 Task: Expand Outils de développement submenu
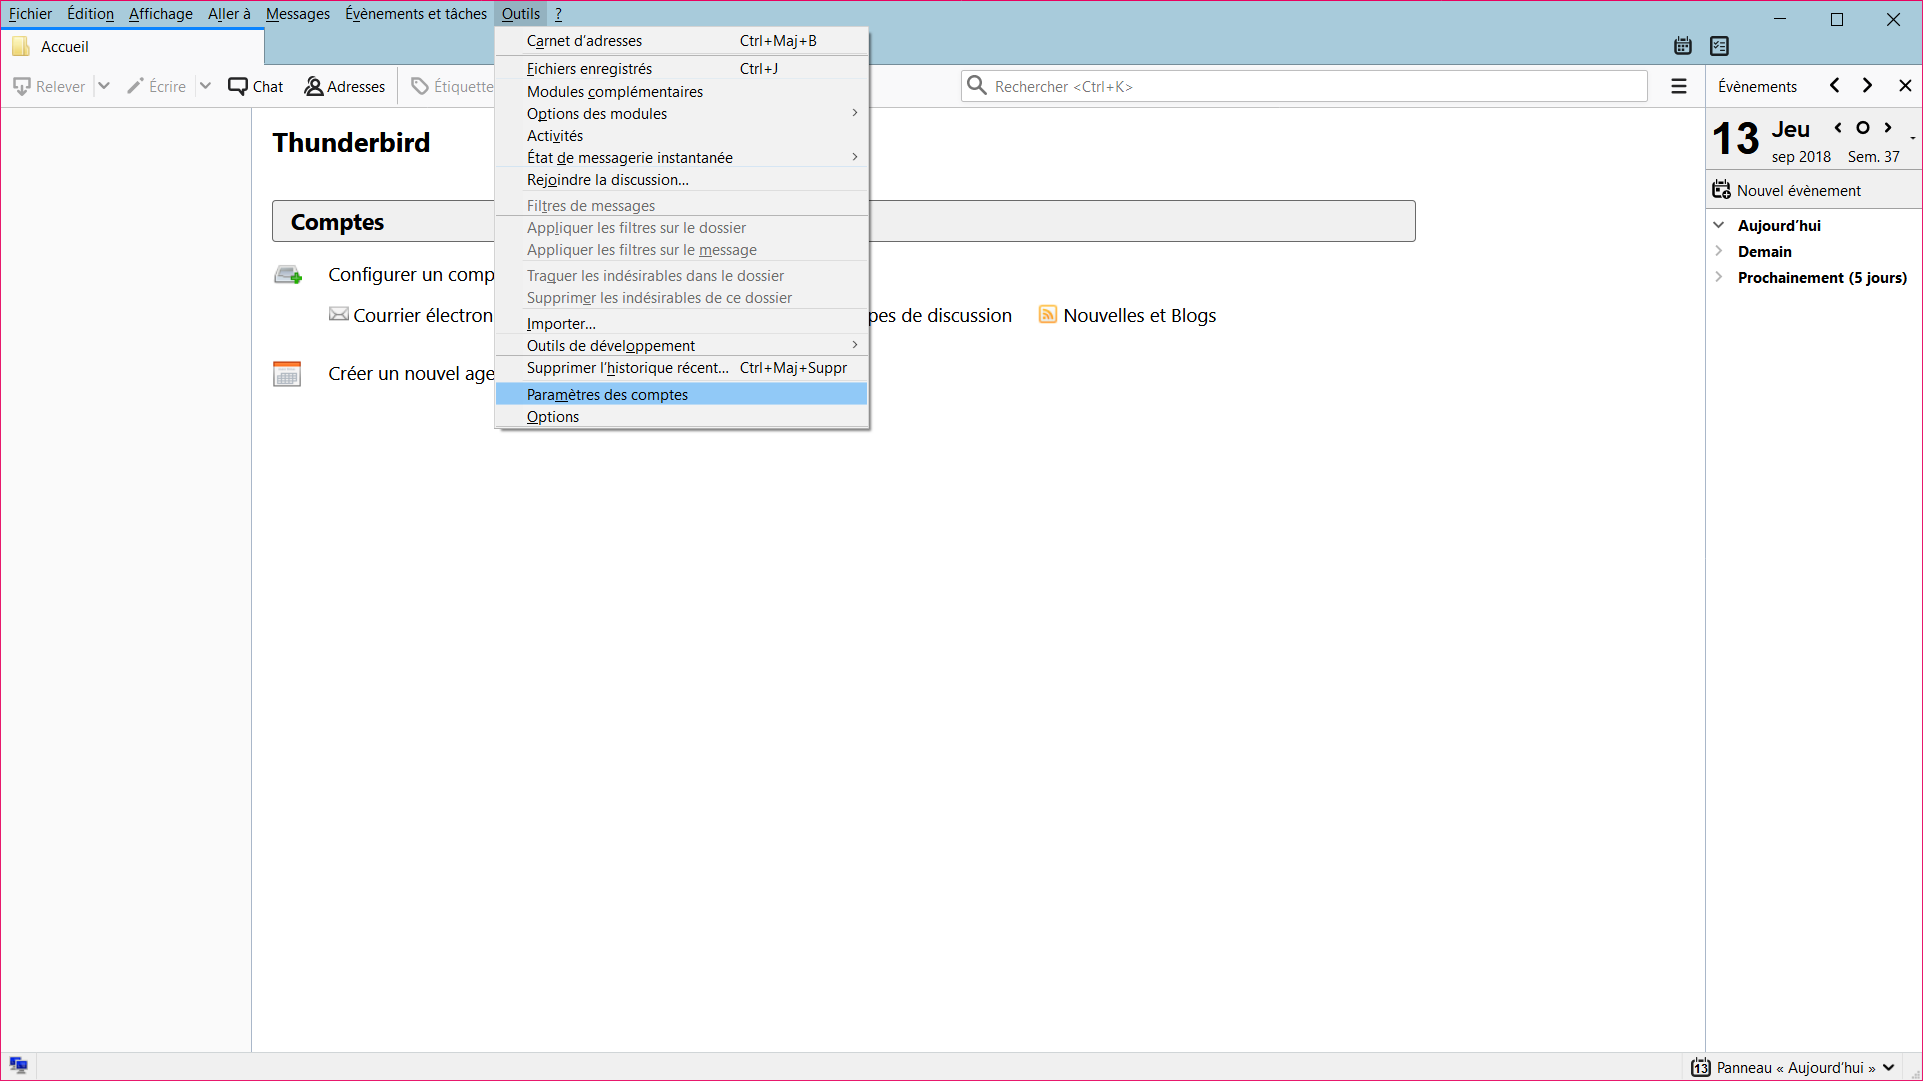[x=855, y=345]
